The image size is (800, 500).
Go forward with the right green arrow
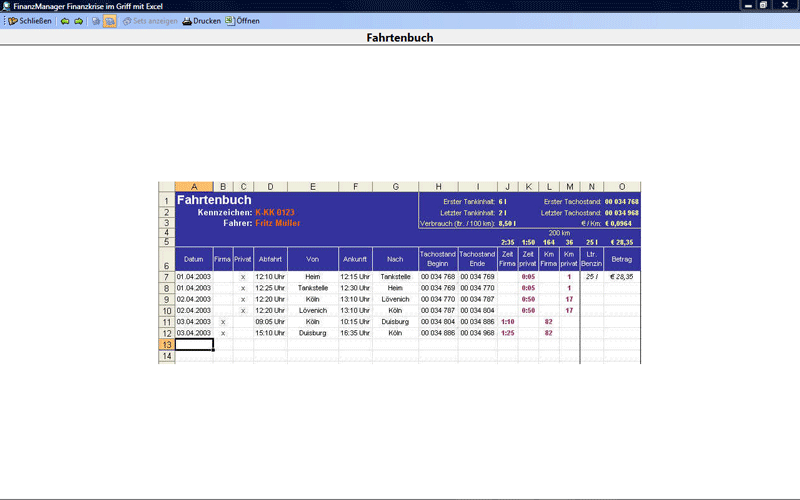[79, 21]
